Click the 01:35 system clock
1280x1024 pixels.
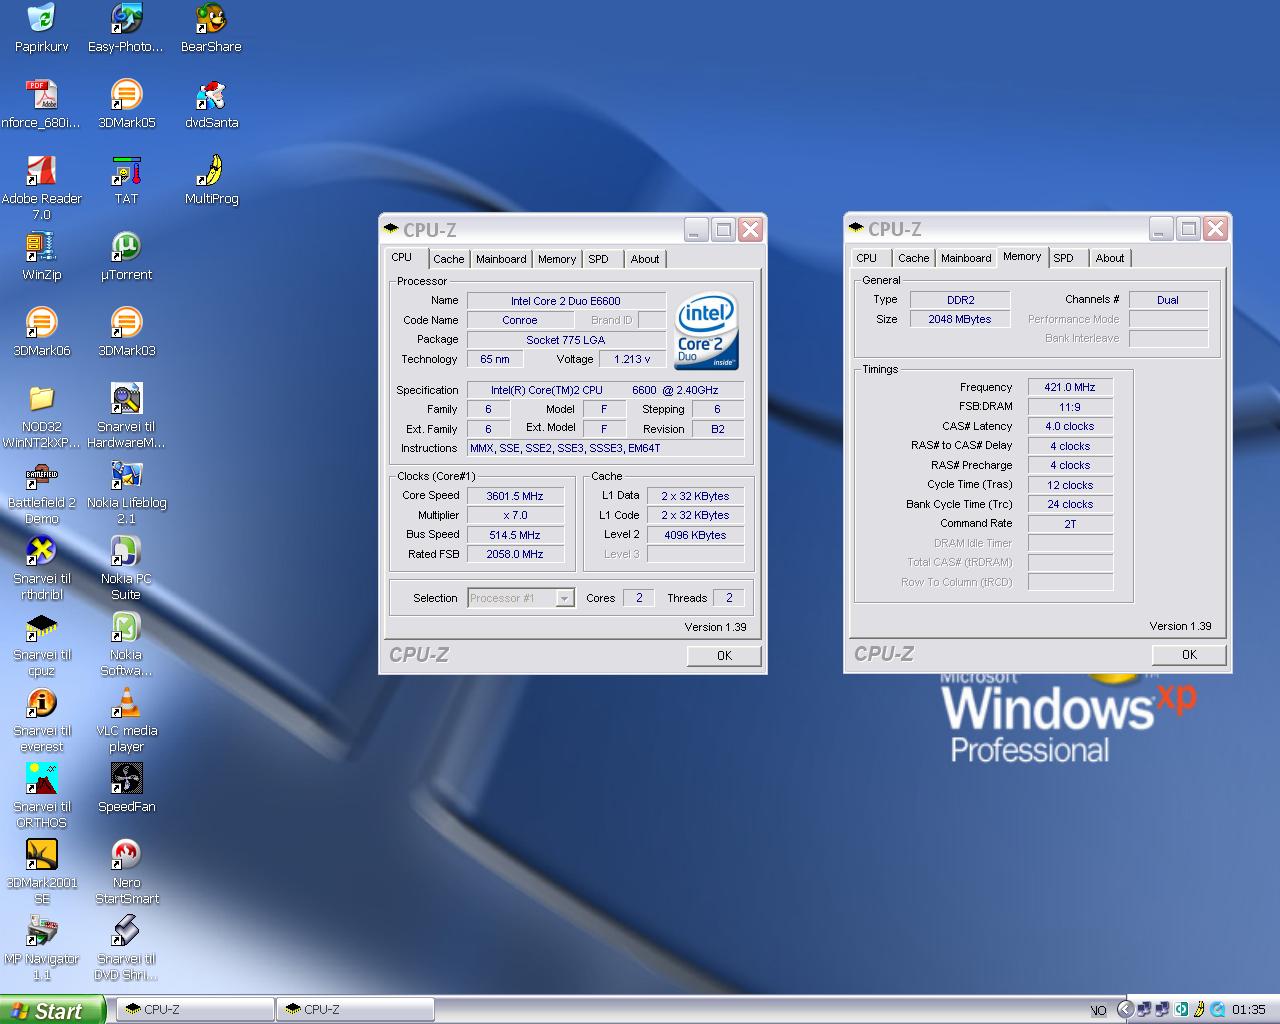[1249, 1010]
